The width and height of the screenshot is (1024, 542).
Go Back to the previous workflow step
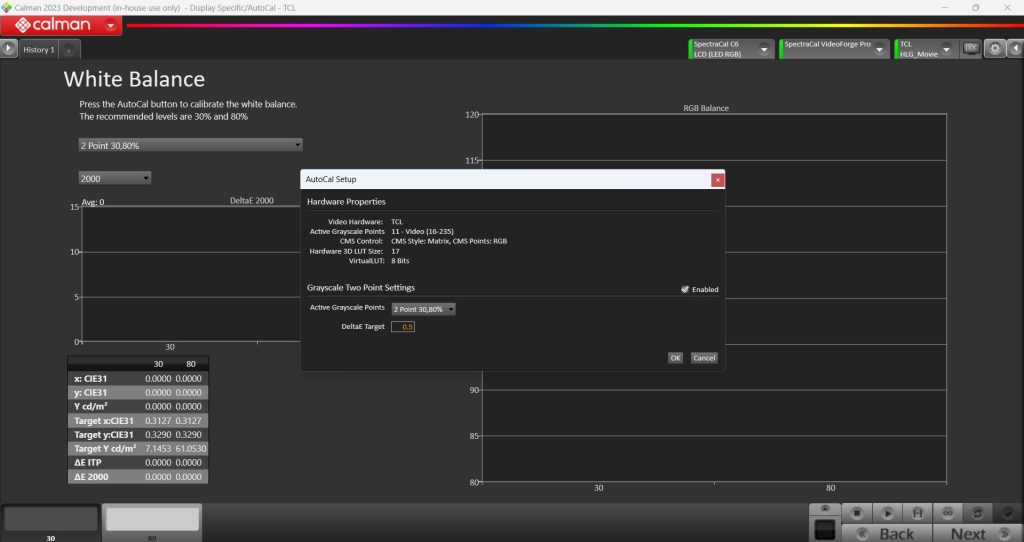tap(887, 534)
